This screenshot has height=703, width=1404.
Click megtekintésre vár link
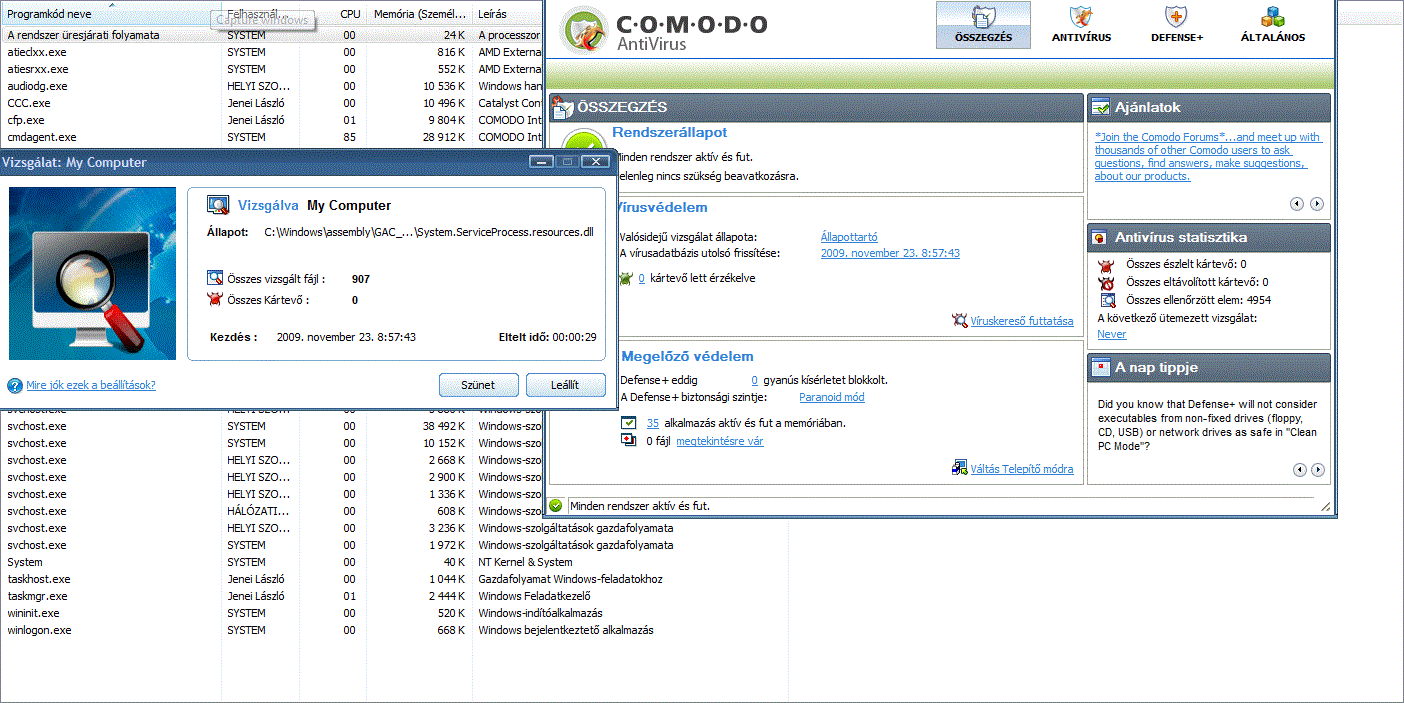[x=720, y=441]
